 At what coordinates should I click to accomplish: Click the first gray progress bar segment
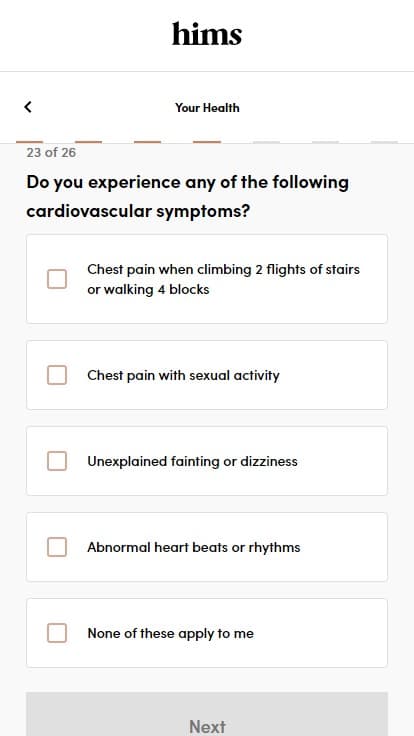[266, 142]
